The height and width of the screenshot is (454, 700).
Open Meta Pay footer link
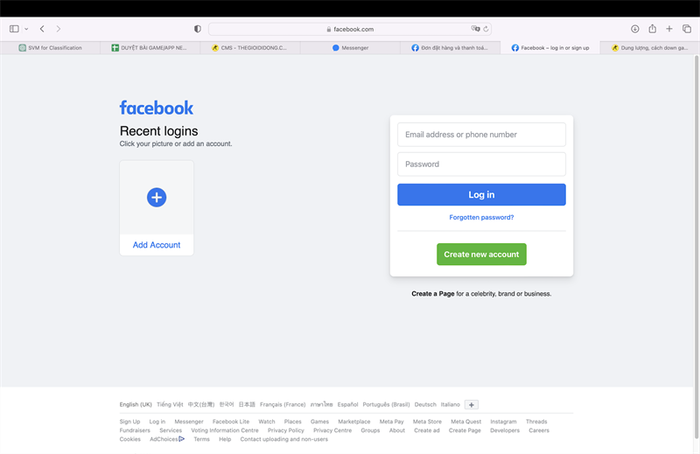tap(392, 421)
